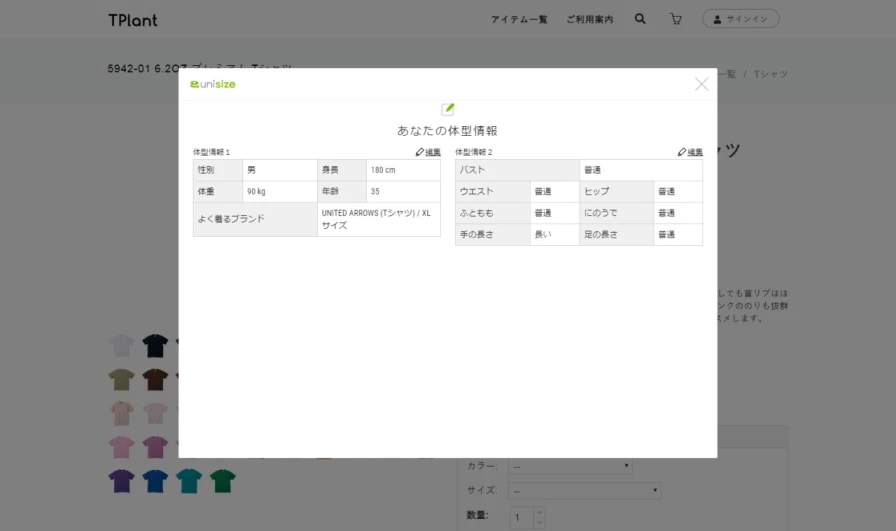Open the search magnifier icon in the header

(640, 19)
